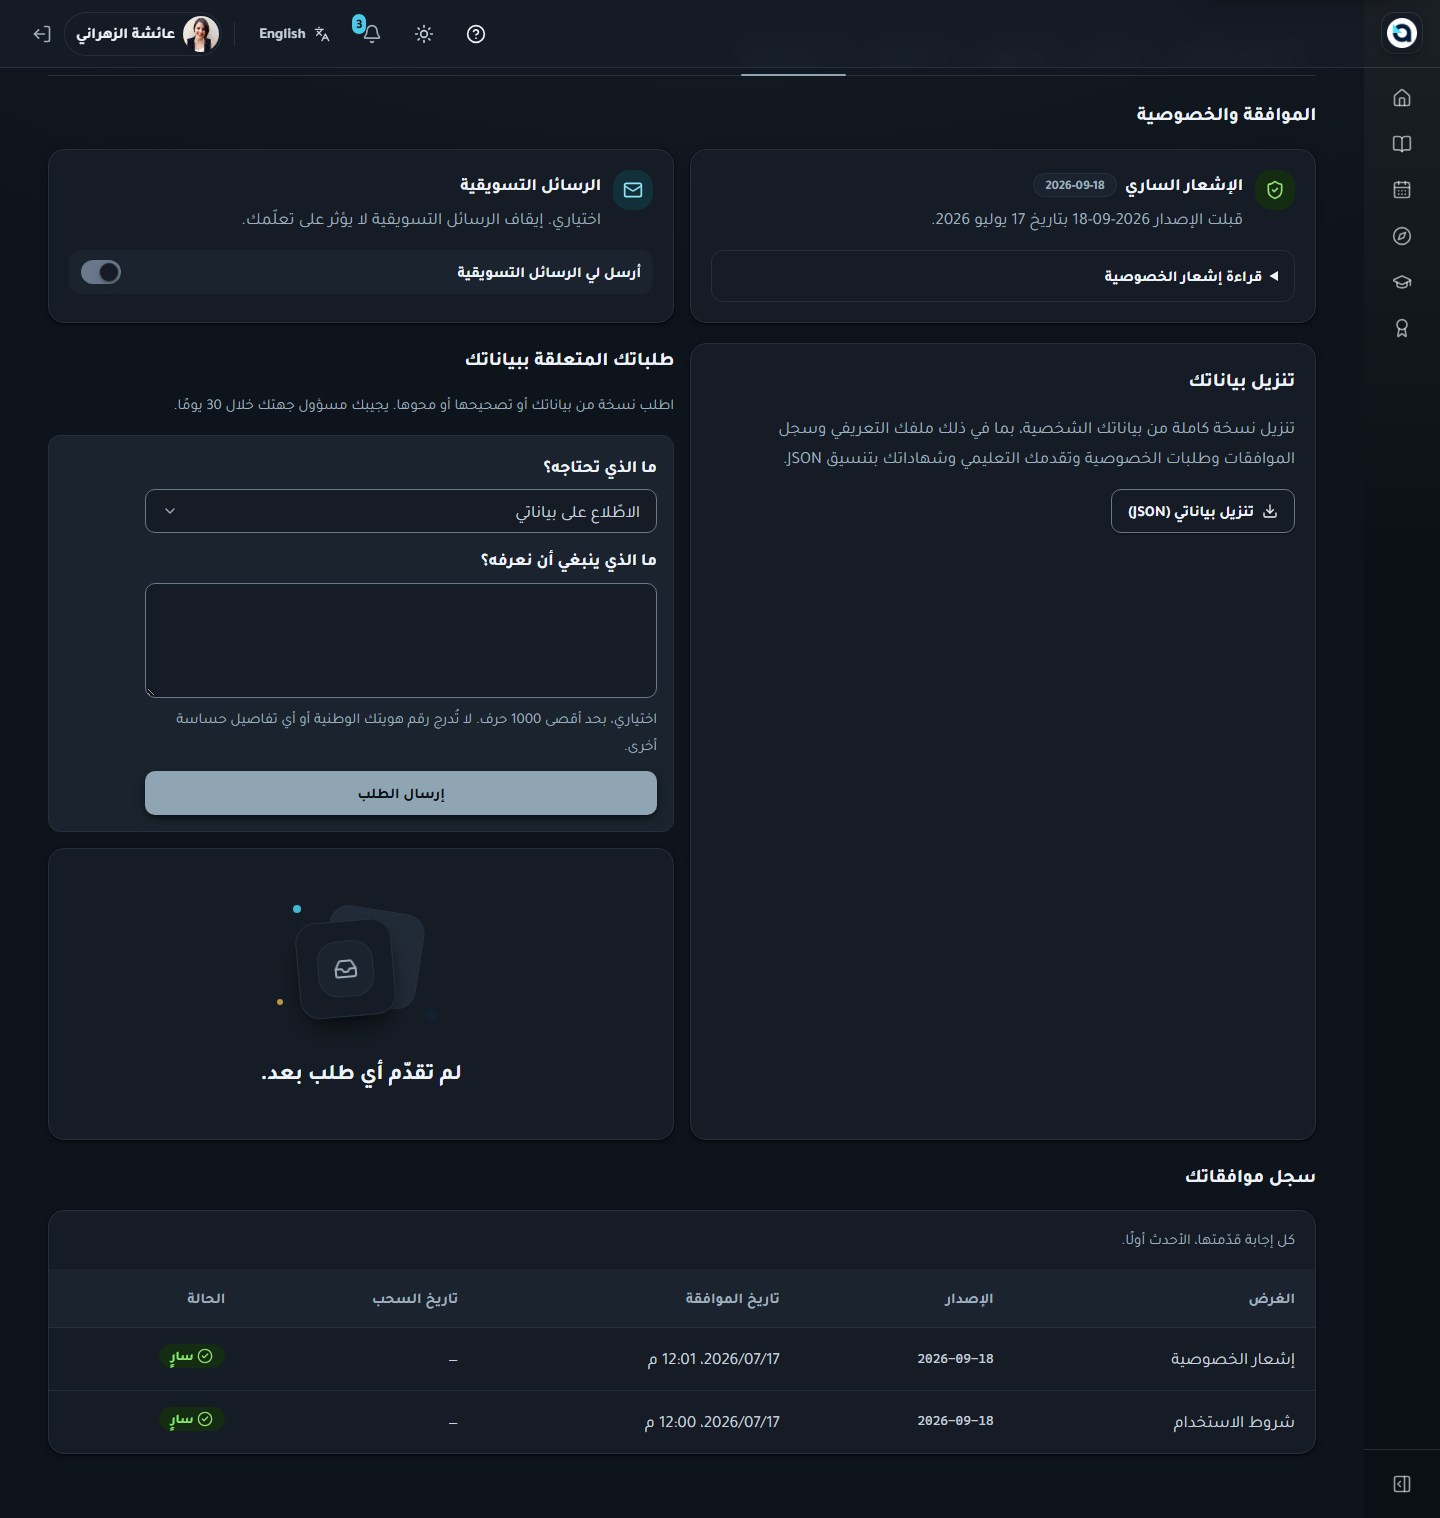
Task: Click the إرسال الطلب submit button
Action: point(401,793)
